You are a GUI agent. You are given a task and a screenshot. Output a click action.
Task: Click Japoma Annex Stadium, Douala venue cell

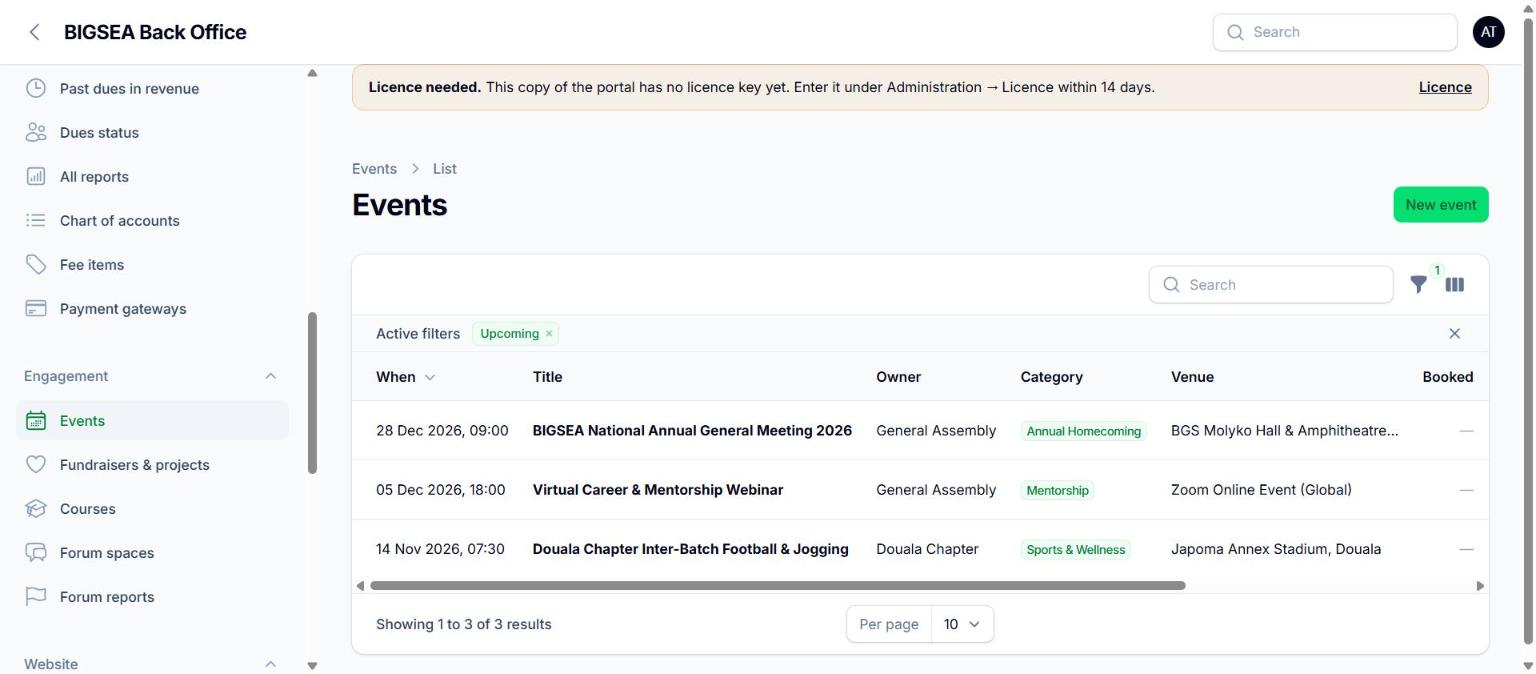(x=1276, y=549)
